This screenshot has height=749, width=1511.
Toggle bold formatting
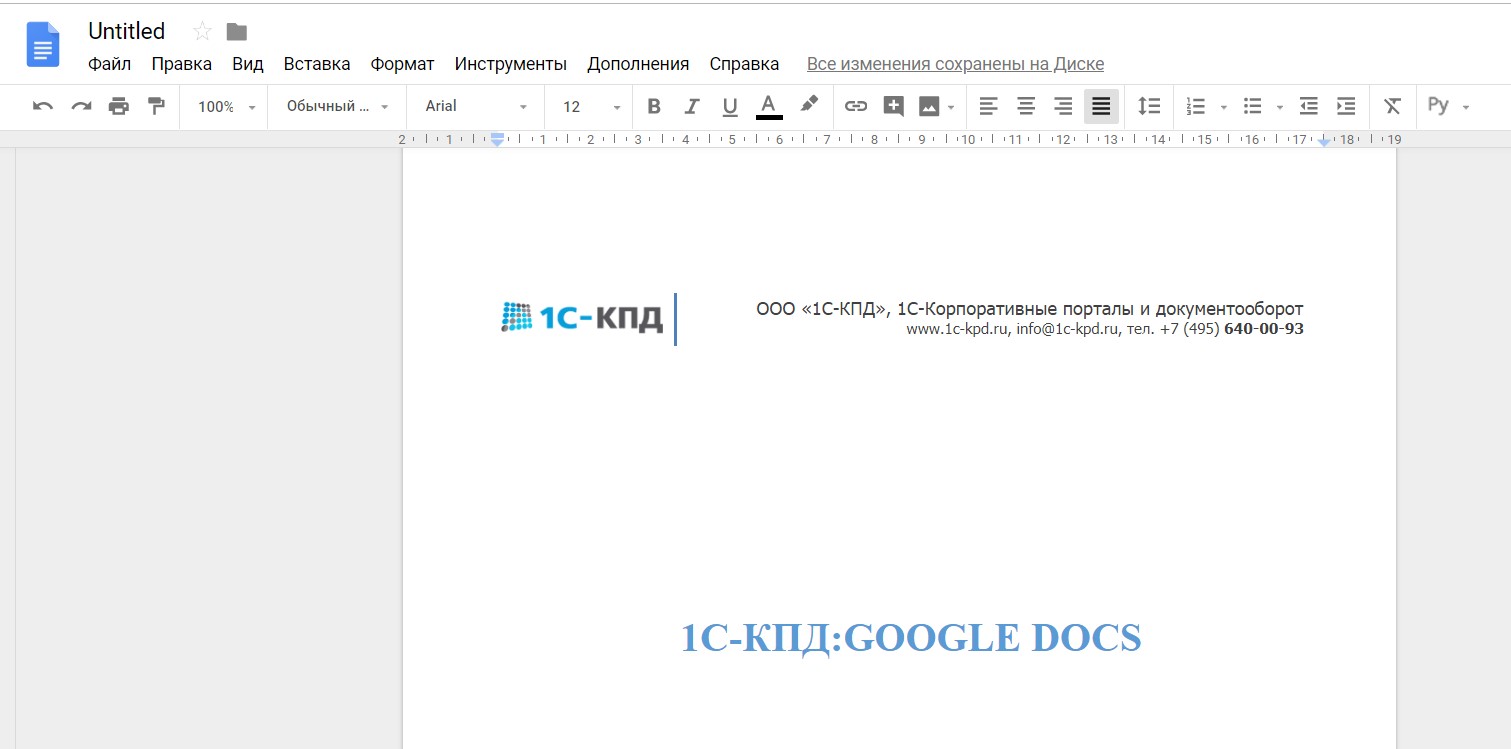point(654,106)
